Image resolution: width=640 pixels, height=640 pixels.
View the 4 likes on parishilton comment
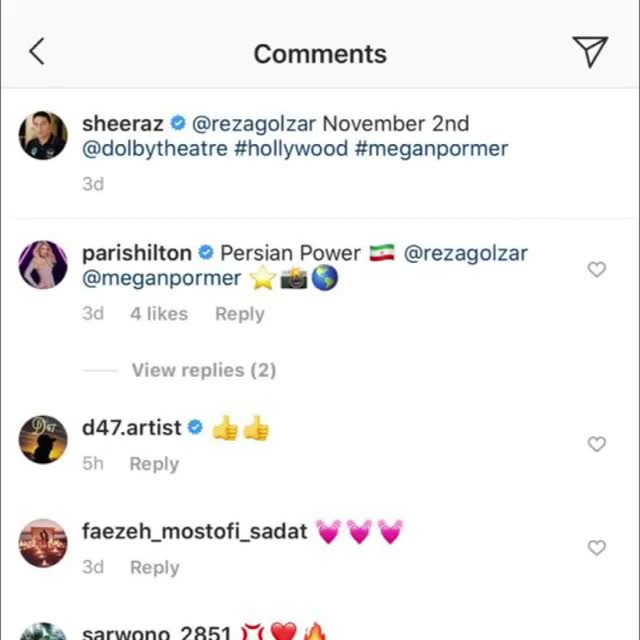(x=159, y=314)
